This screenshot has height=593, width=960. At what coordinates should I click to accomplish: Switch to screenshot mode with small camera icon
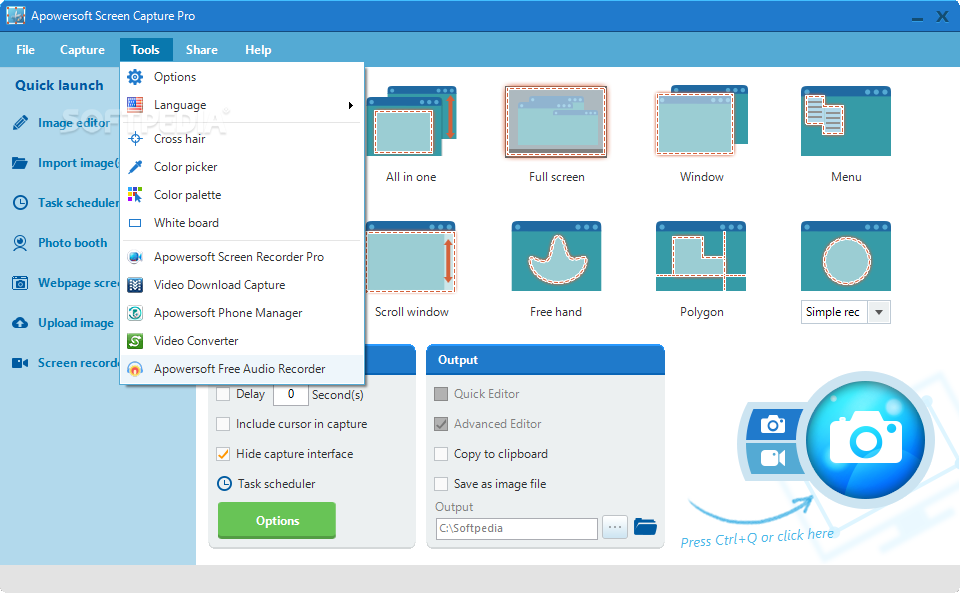pos(773,424)
